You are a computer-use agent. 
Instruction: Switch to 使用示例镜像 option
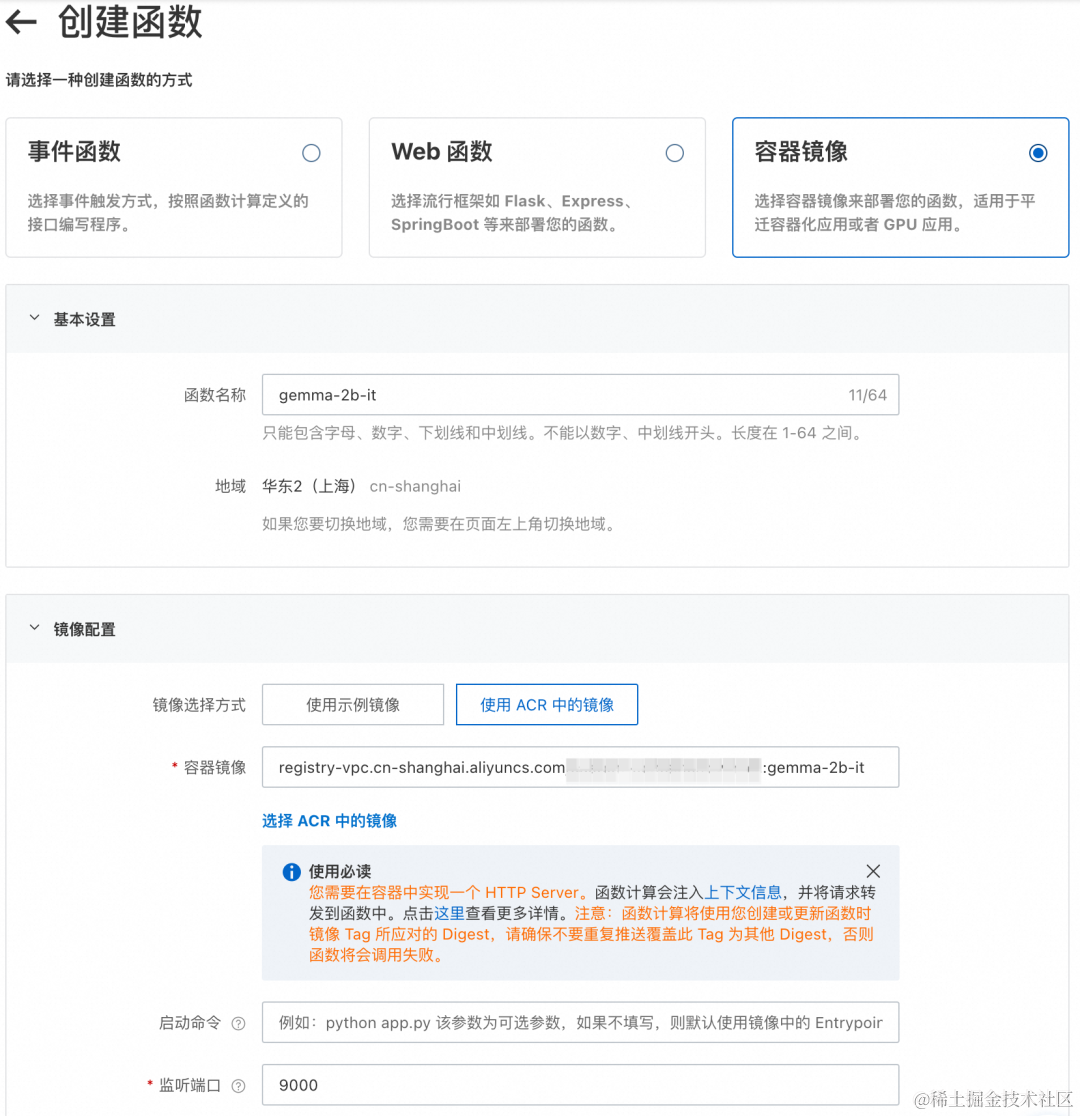(353, 704)
